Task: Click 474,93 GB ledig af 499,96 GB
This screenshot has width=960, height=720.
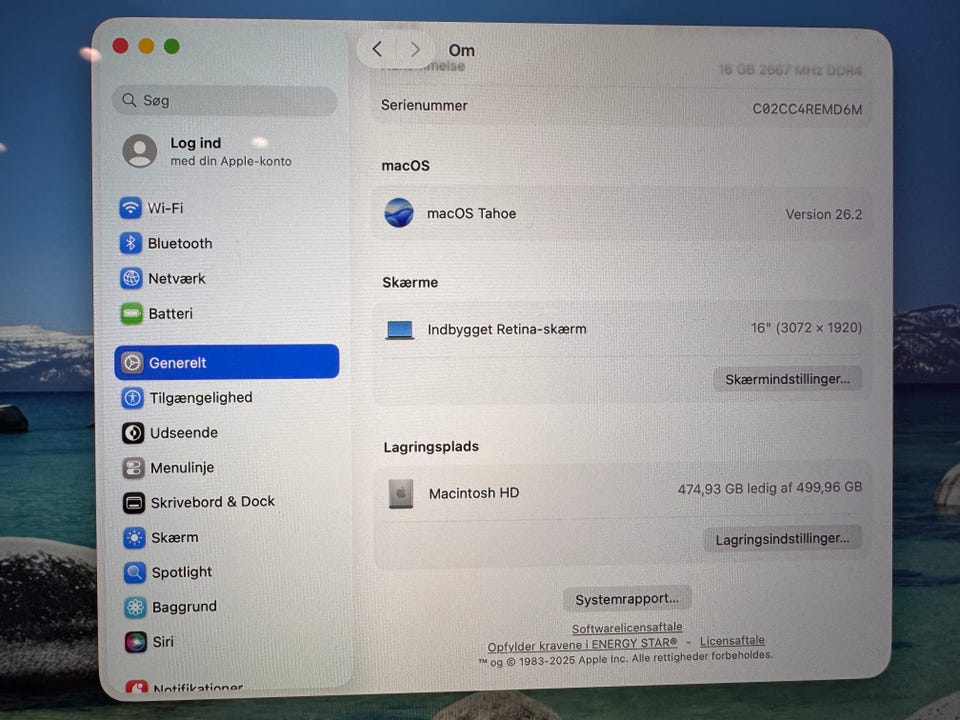Action: (770, 488)
